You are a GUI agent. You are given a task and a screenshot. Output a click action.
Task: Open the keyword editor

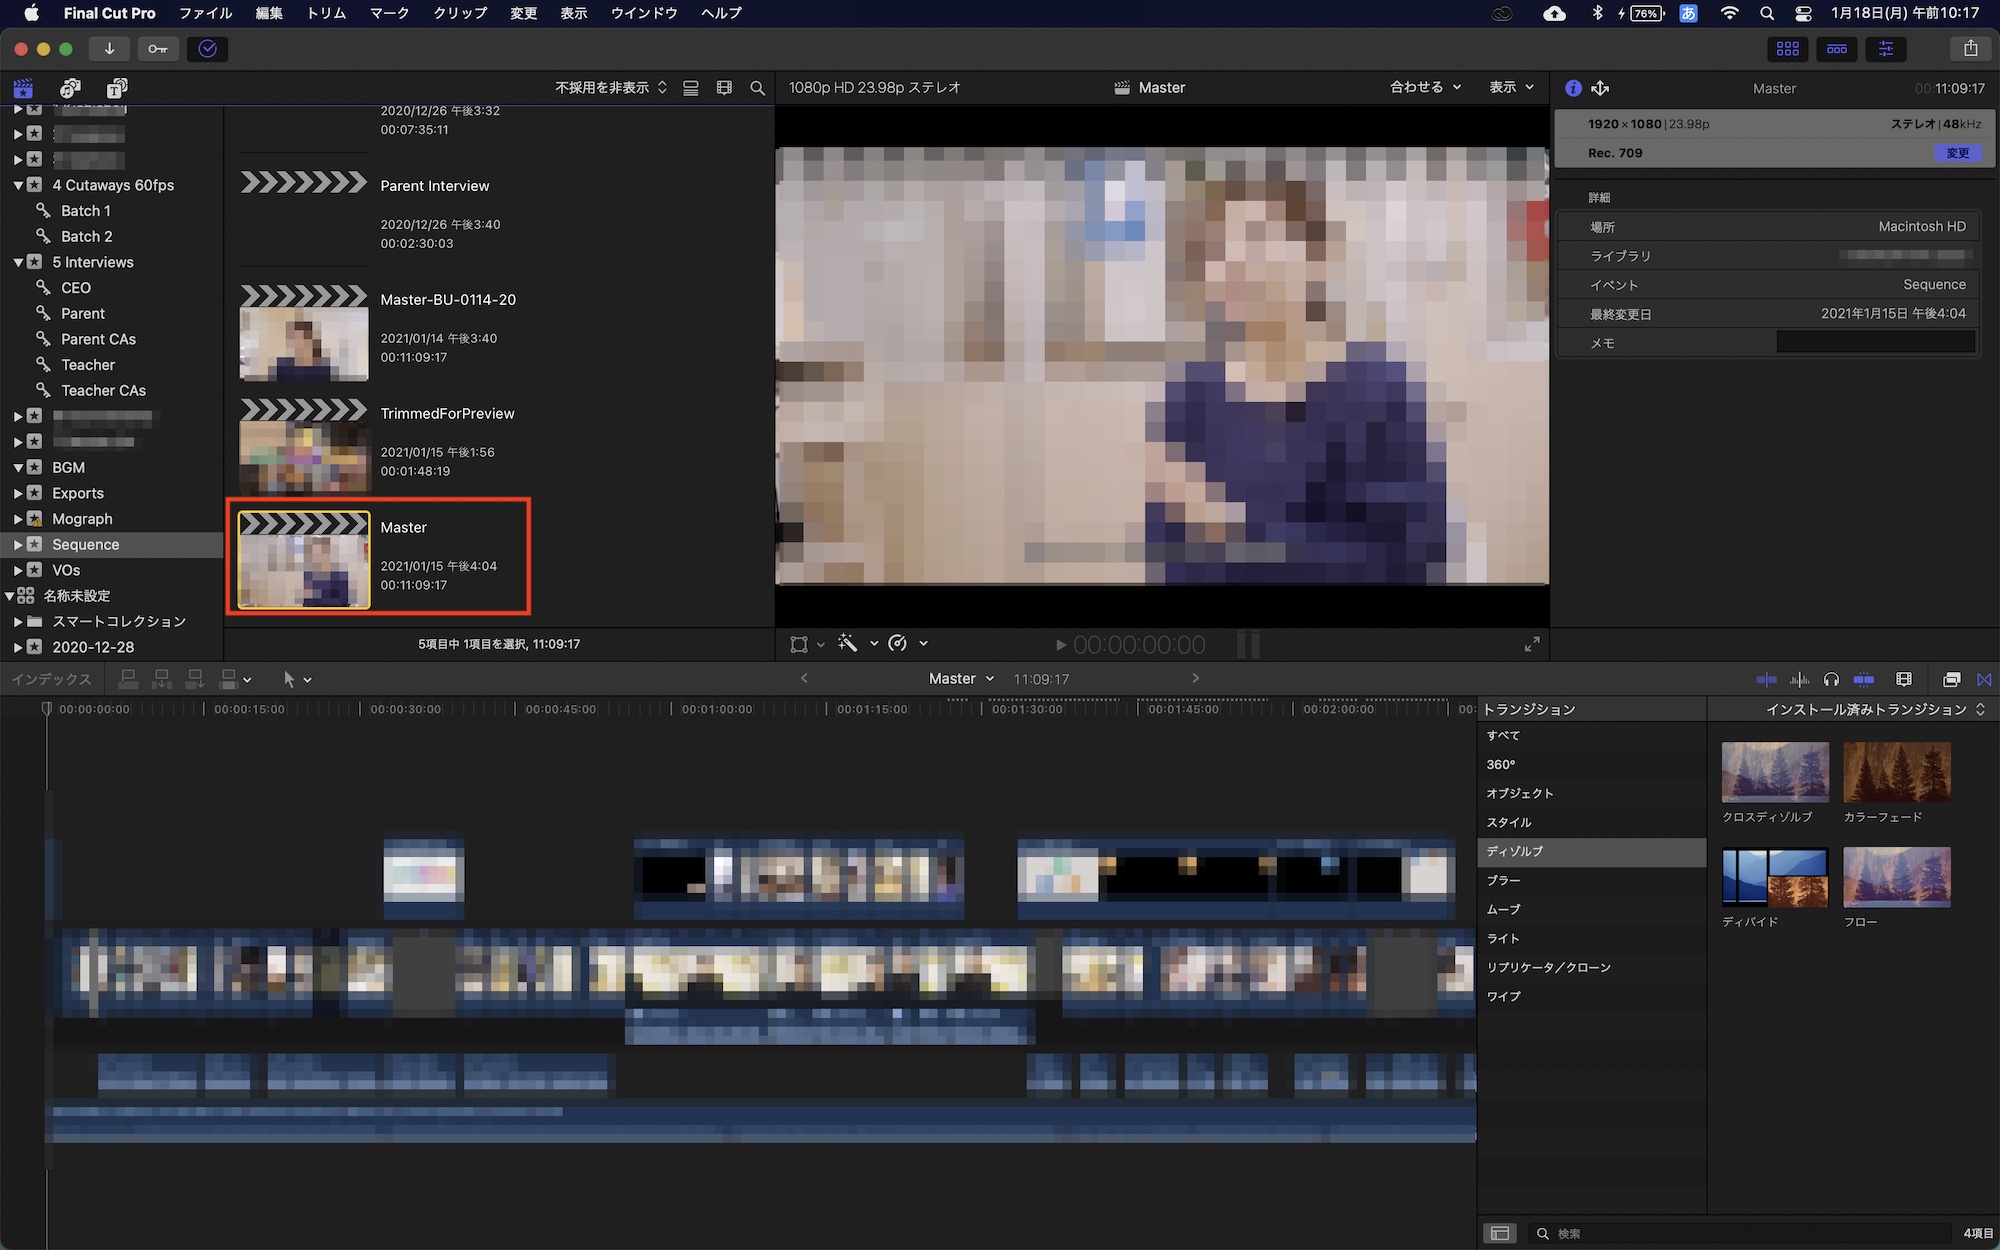pyautogui.click(x=158, y=49)
